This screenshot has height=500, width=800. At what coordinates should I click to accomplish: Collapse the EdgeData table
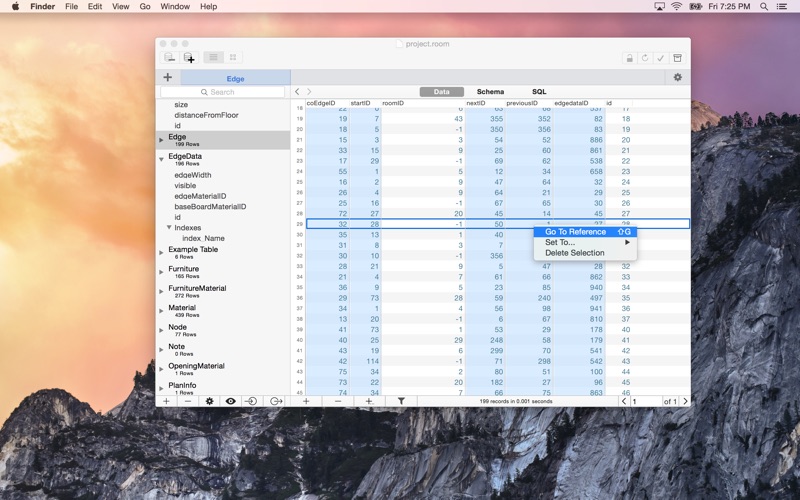(161, 158)
